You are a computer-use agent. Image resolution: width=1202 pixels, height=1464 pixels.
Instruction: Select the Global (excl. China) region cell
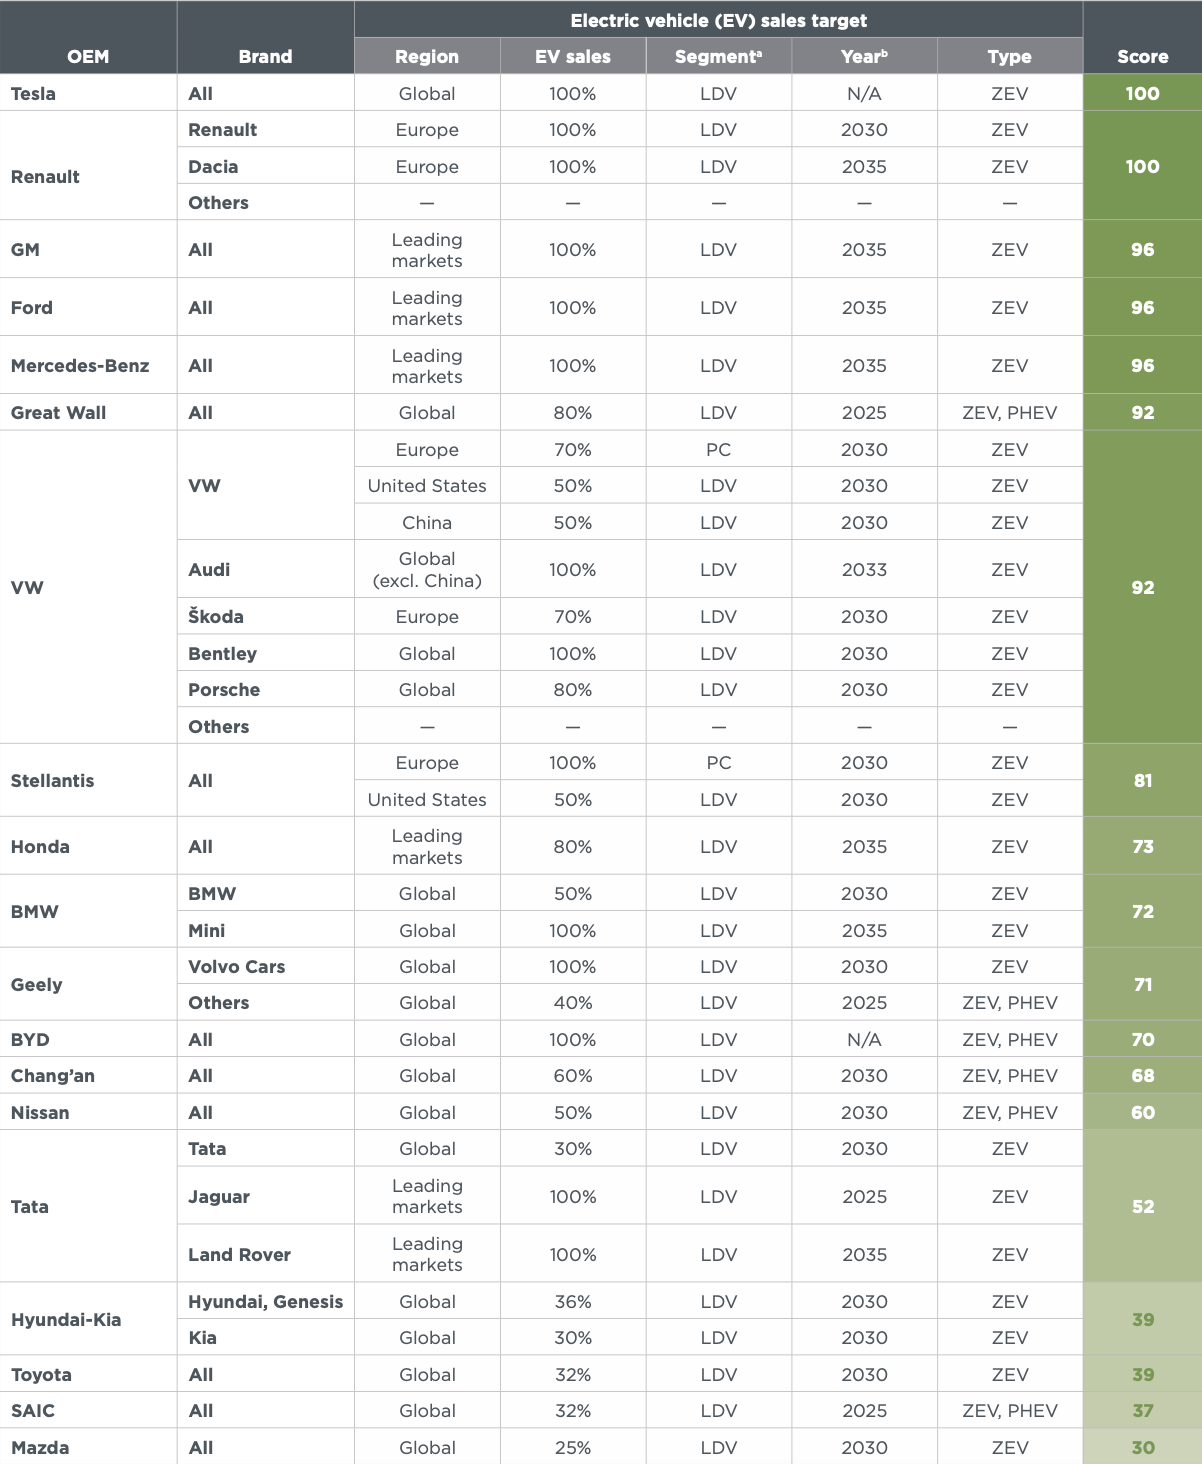pos(427,570)
